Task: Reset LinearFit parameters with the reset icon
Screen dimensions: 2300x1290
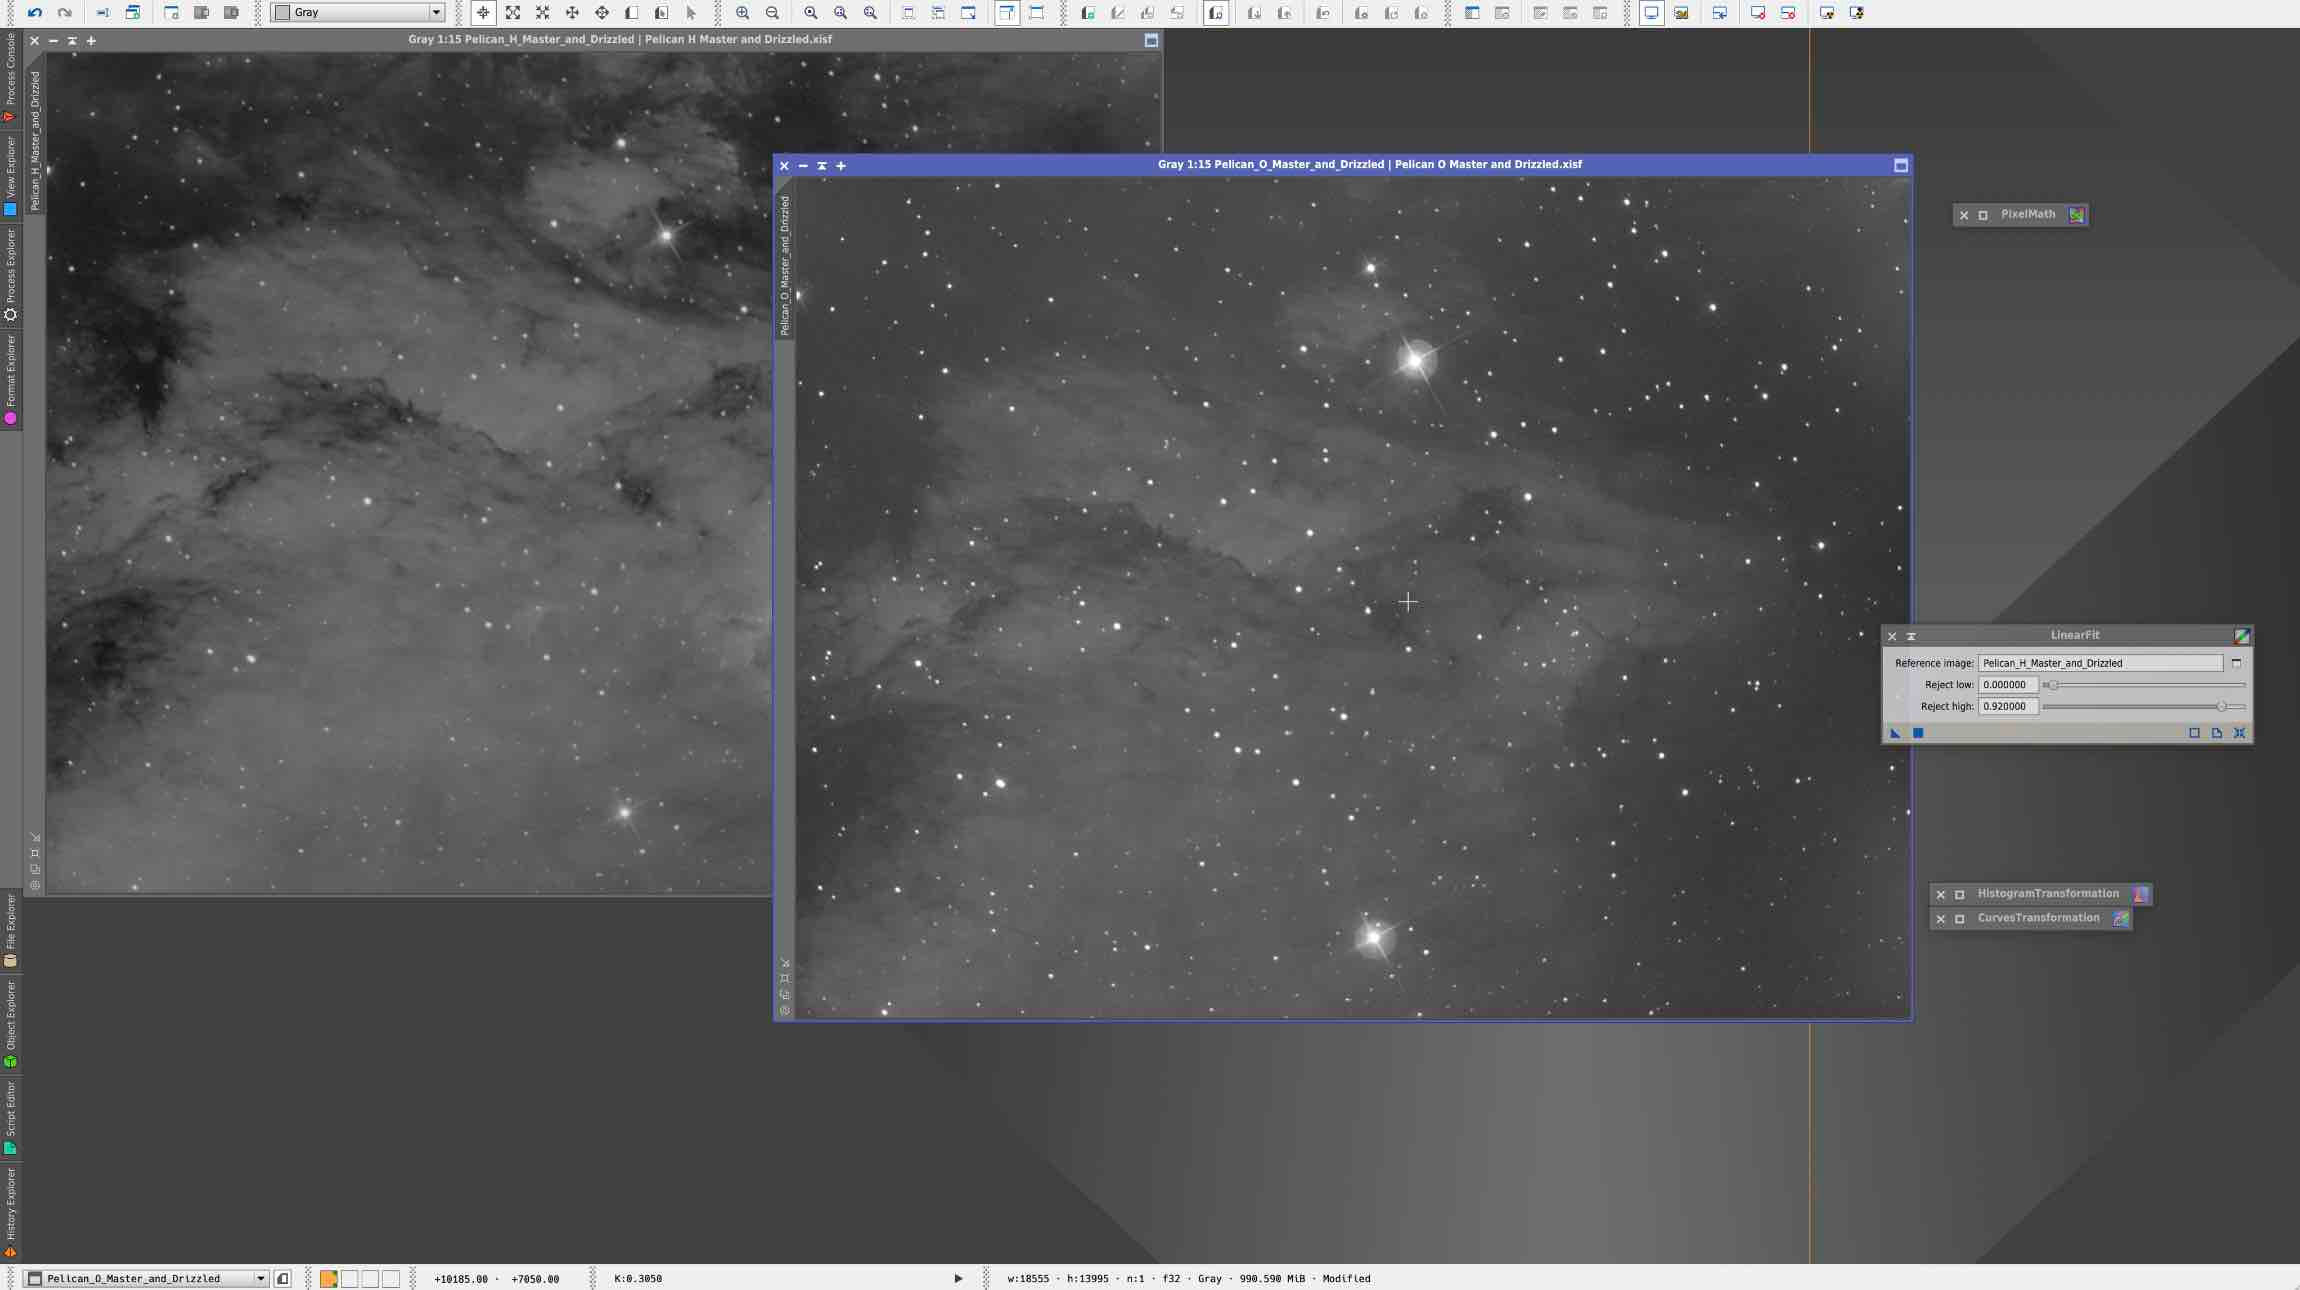Action: 2241,732
